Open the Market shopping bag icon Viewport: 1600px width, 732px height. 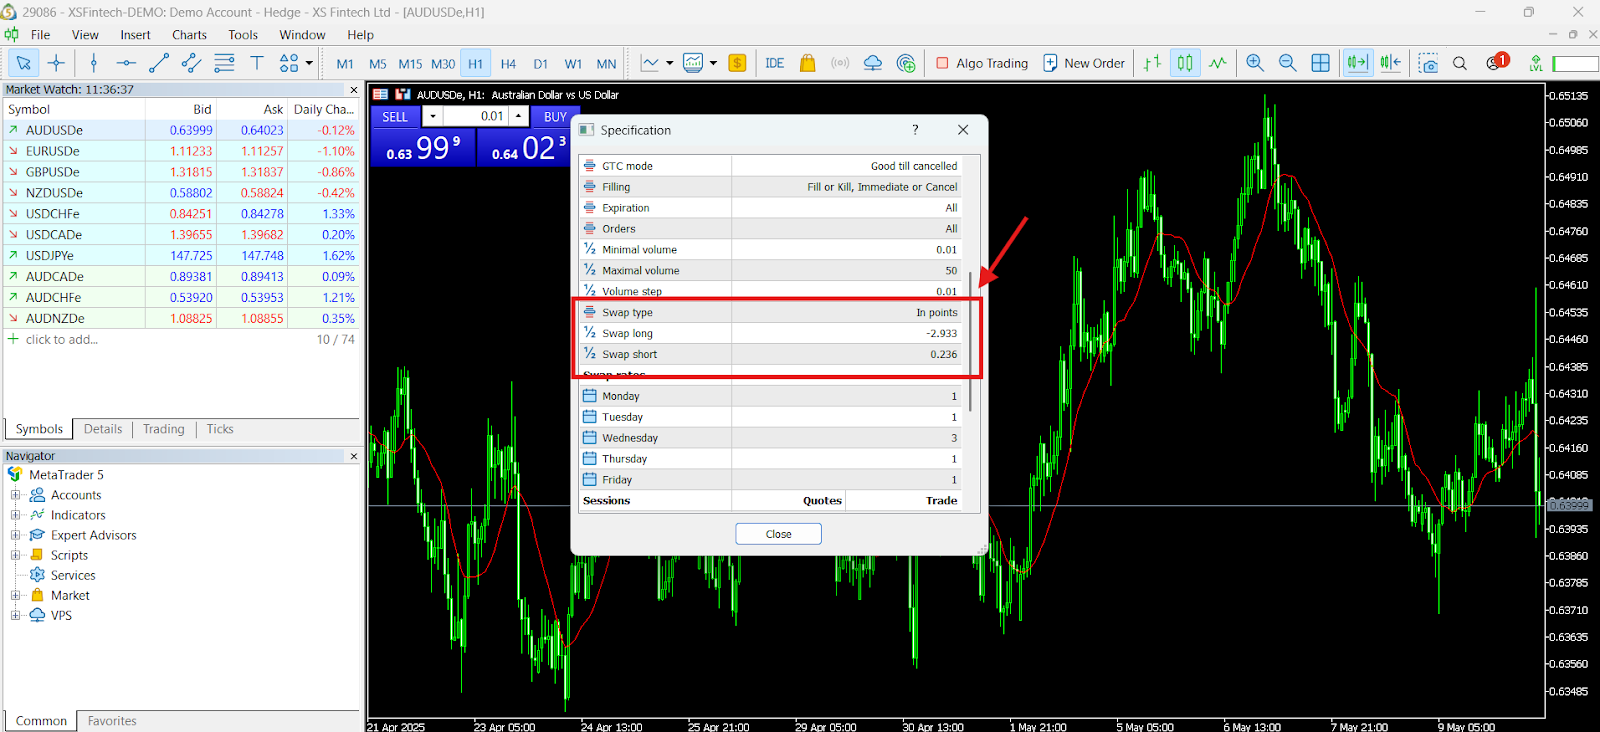click(808, 63)
